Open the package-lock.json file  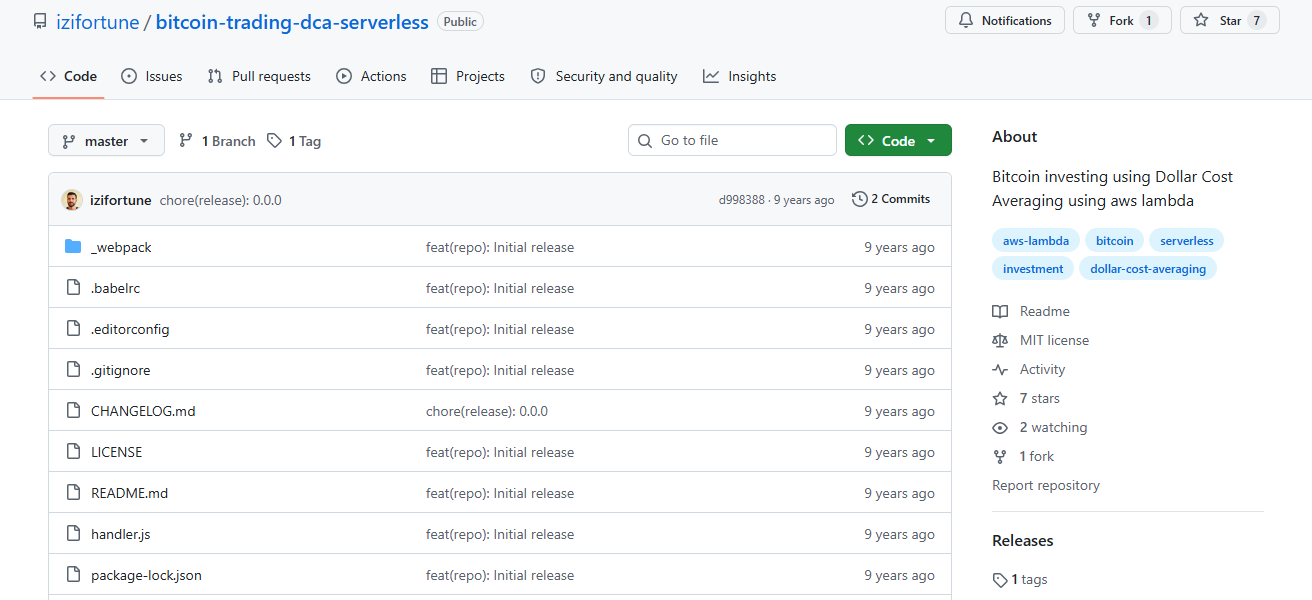click(x=146, y=575)
